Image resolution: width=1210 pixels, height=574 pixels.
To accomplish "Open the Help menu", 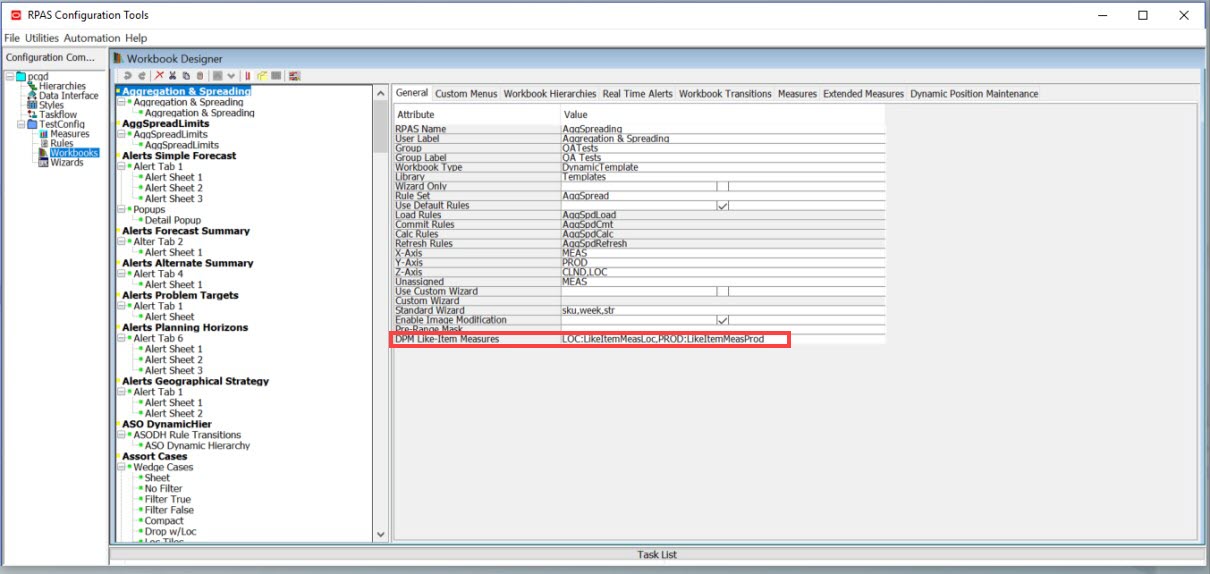I will click(136, 38).
